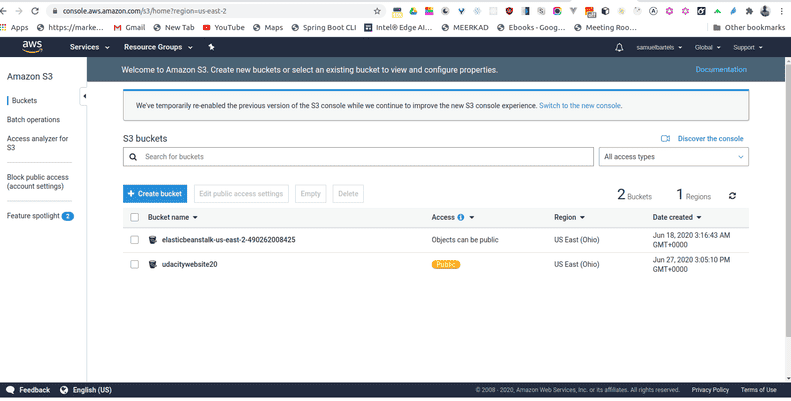Open the notifications bell
Viewport: 791px width, 401px height.
coord(619,47)
